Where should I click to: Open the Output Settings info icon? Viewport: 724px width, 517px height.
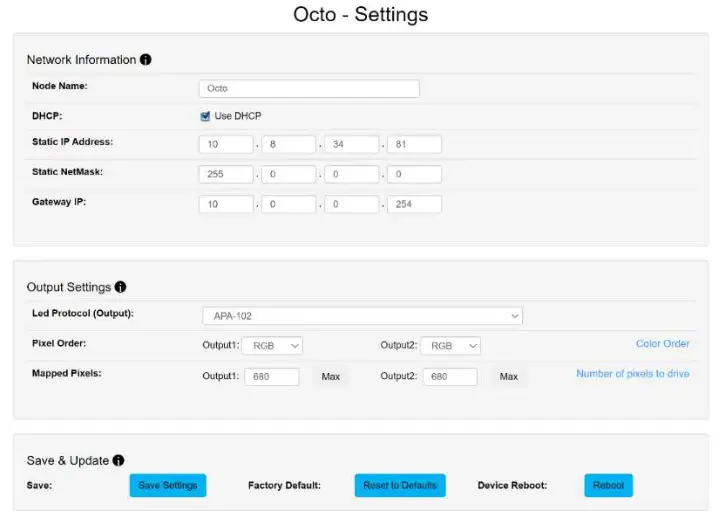[x=121, y=287]
